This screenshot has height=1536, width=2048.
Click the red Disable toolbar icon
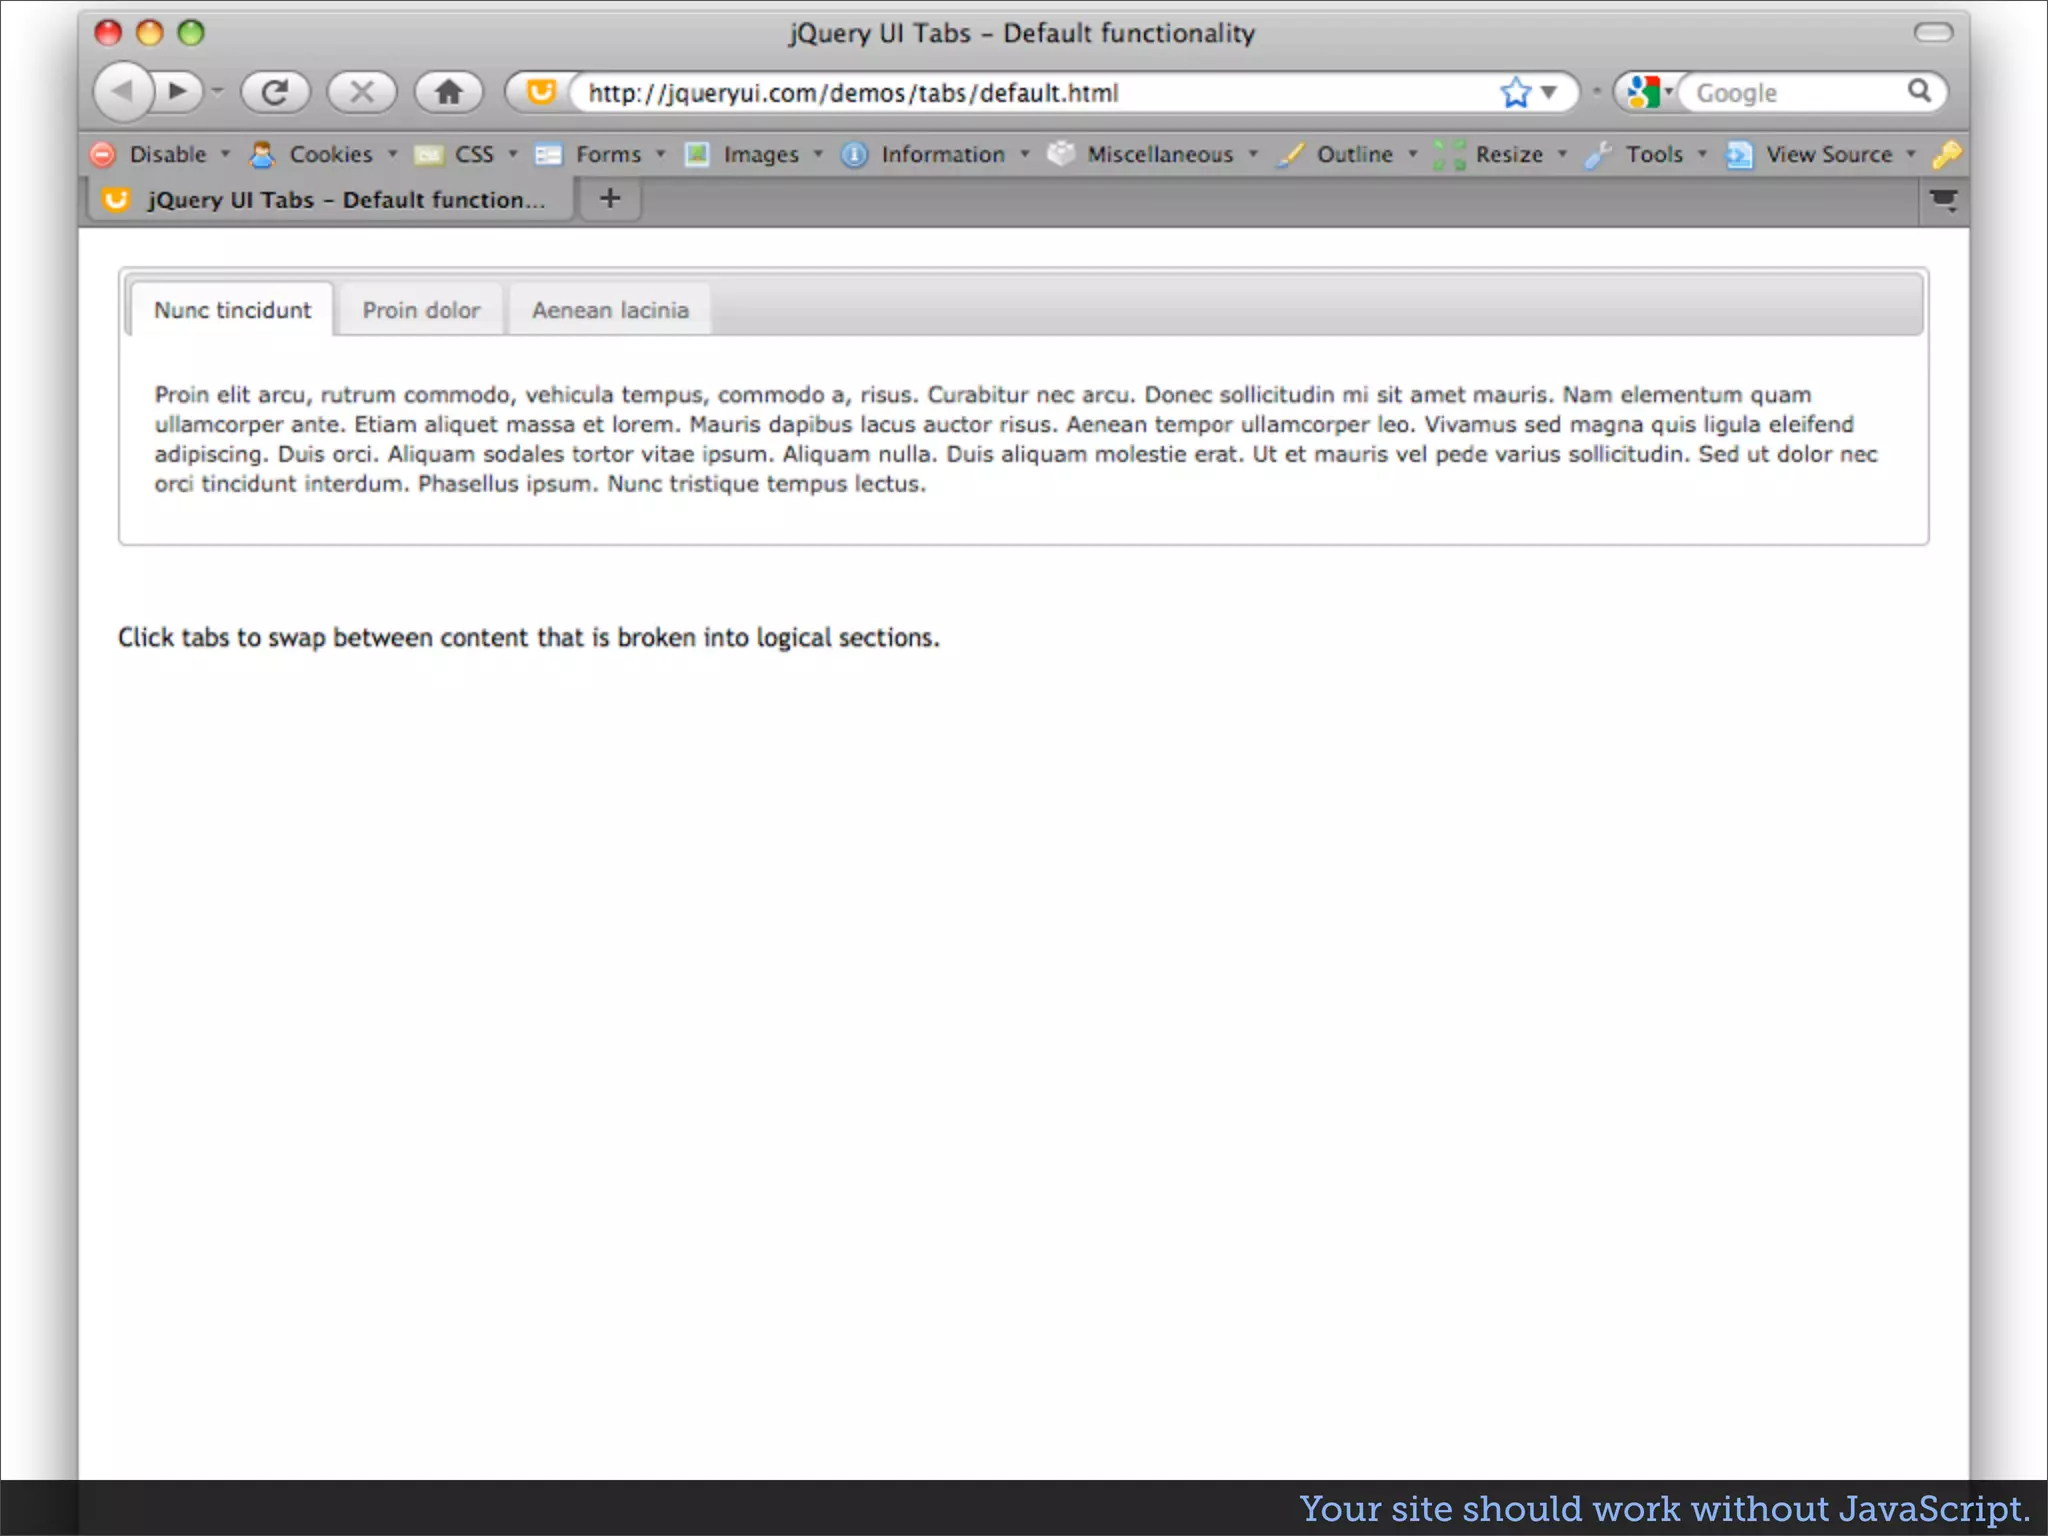point(102,154)
